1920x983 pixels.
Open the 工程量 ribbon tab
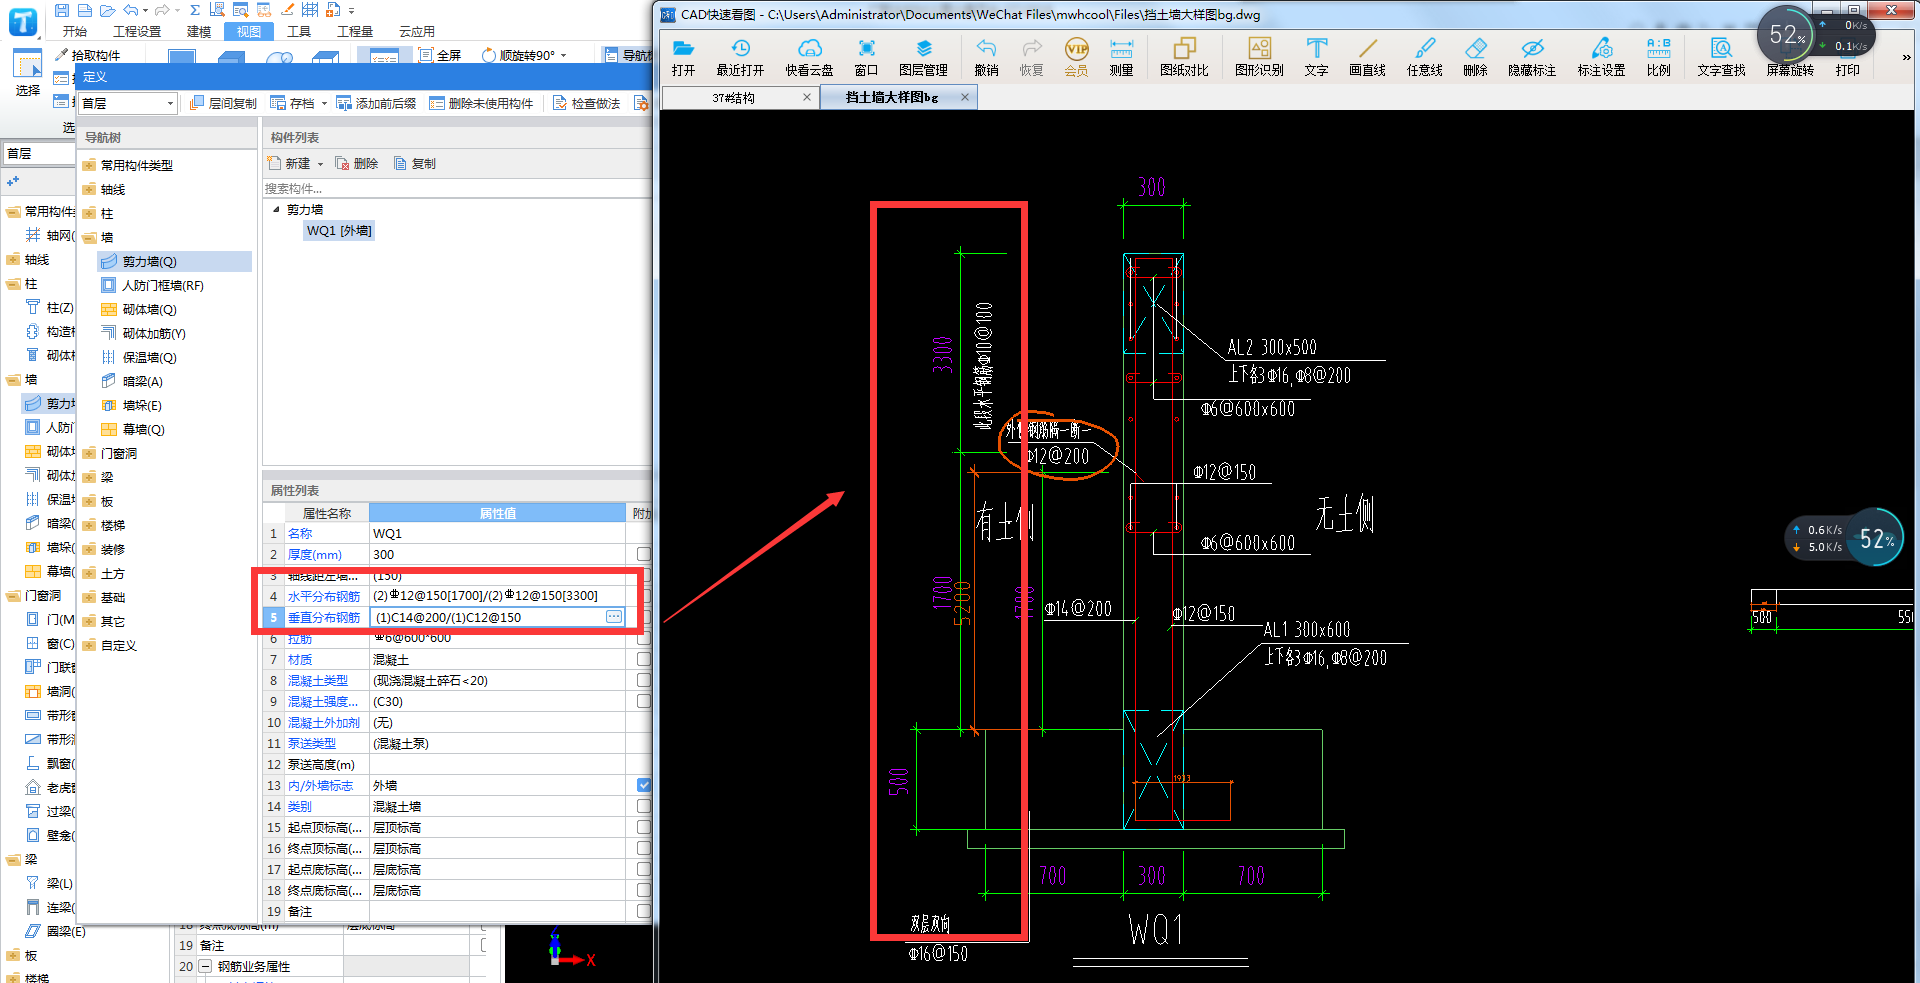354,32
